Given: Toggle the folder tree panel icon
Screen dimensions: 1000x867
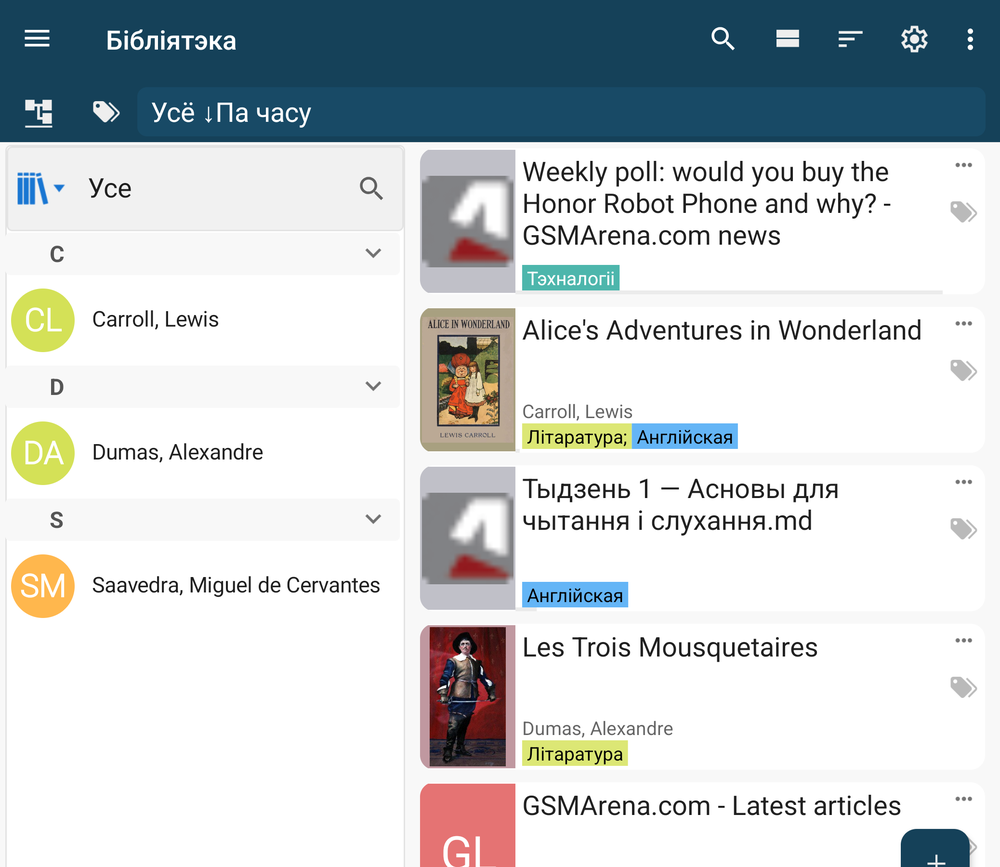Looking at the screenshot, I should tap(38, 113).
